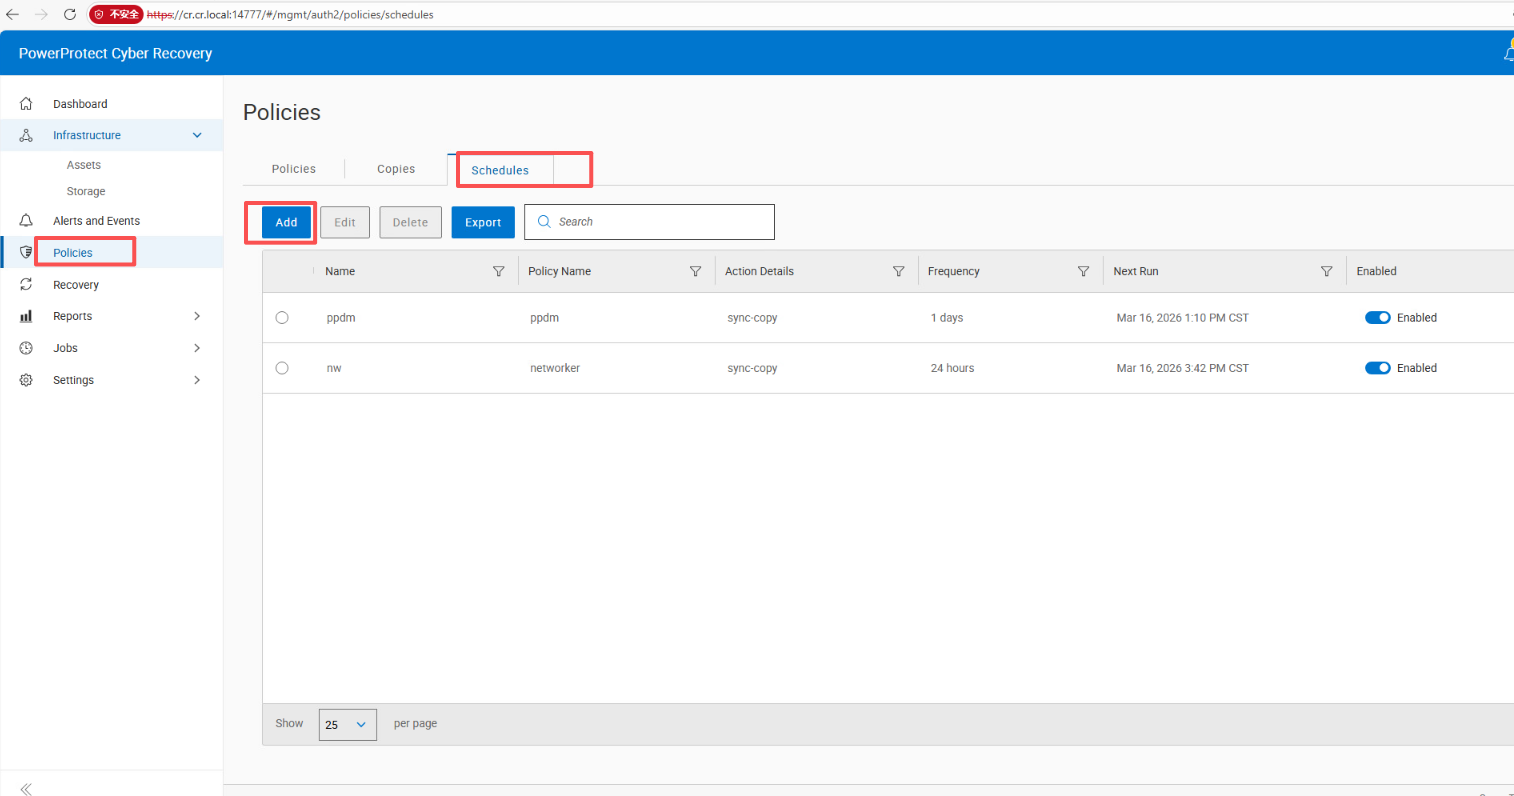Click the Delete button
This screenshot has width=1514, height=796.
(x=410, y=222)
